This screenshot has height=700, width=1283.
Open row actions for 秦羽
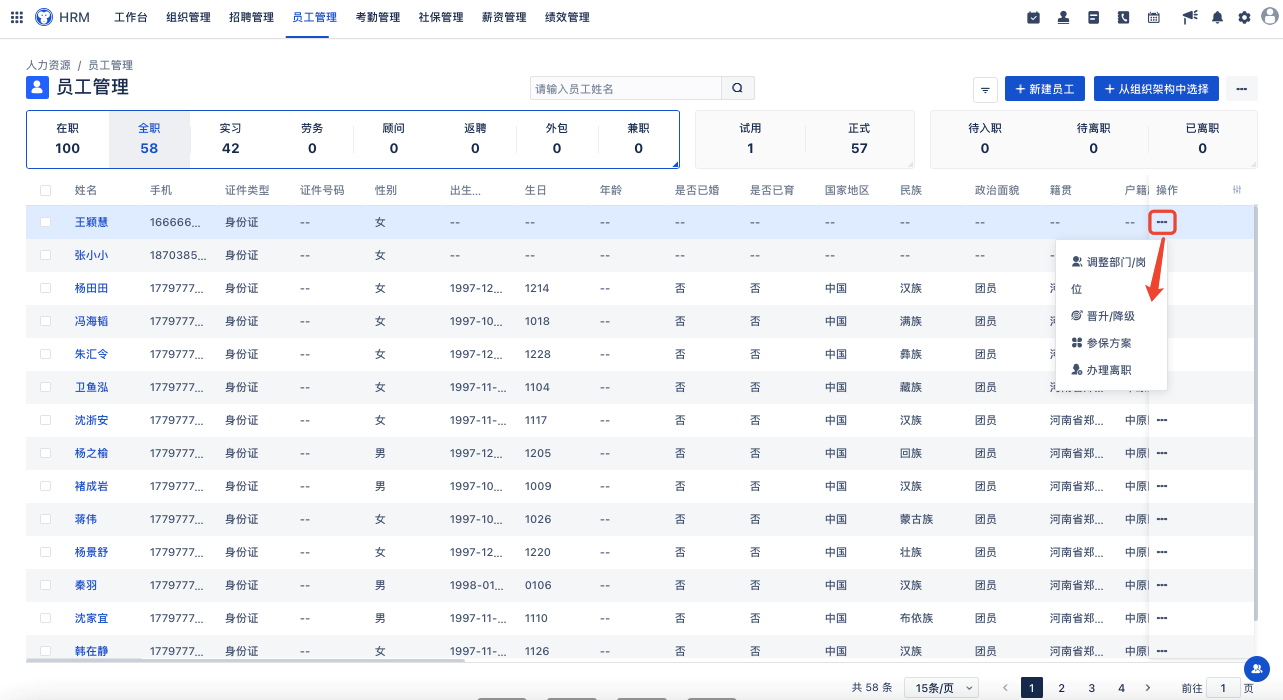(x=1162, y=585)
